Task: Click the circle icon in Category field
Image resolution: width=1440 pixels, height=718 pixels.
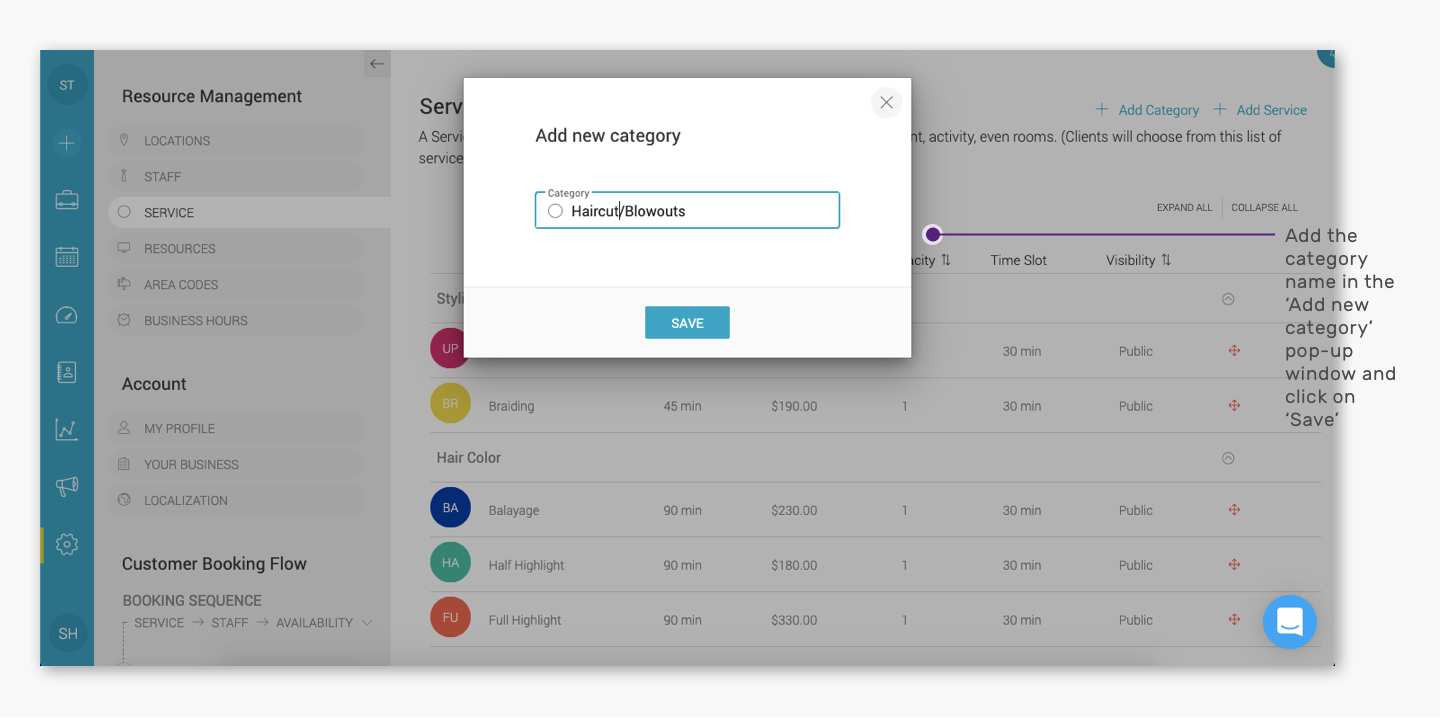Action: click(x=555, y=211)
